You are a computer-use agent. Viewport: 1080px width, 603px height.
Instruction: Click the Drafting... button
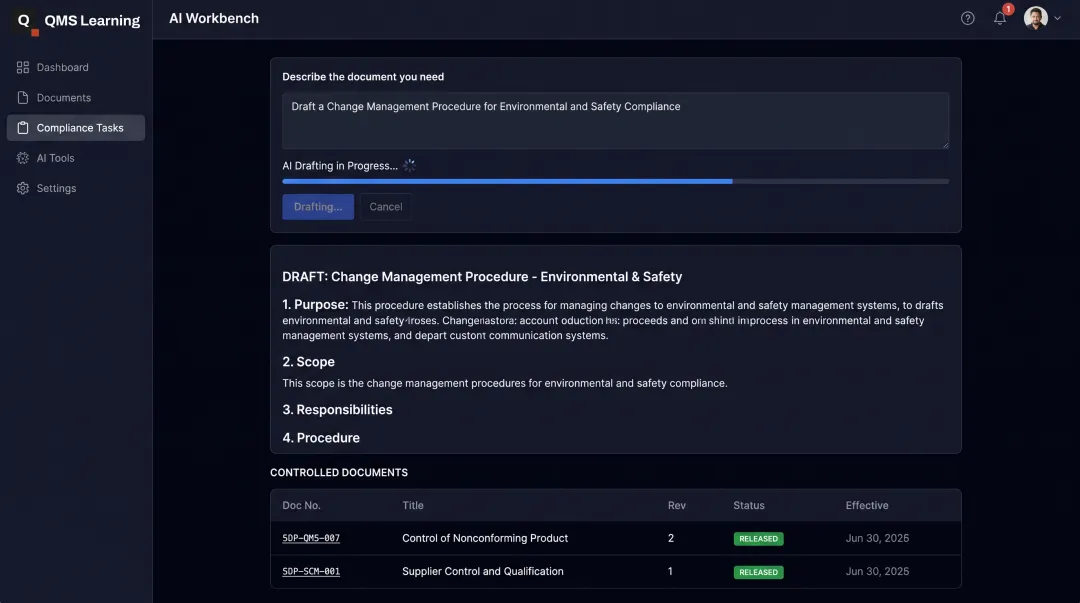pyautogui.click(x=318, y=207)
